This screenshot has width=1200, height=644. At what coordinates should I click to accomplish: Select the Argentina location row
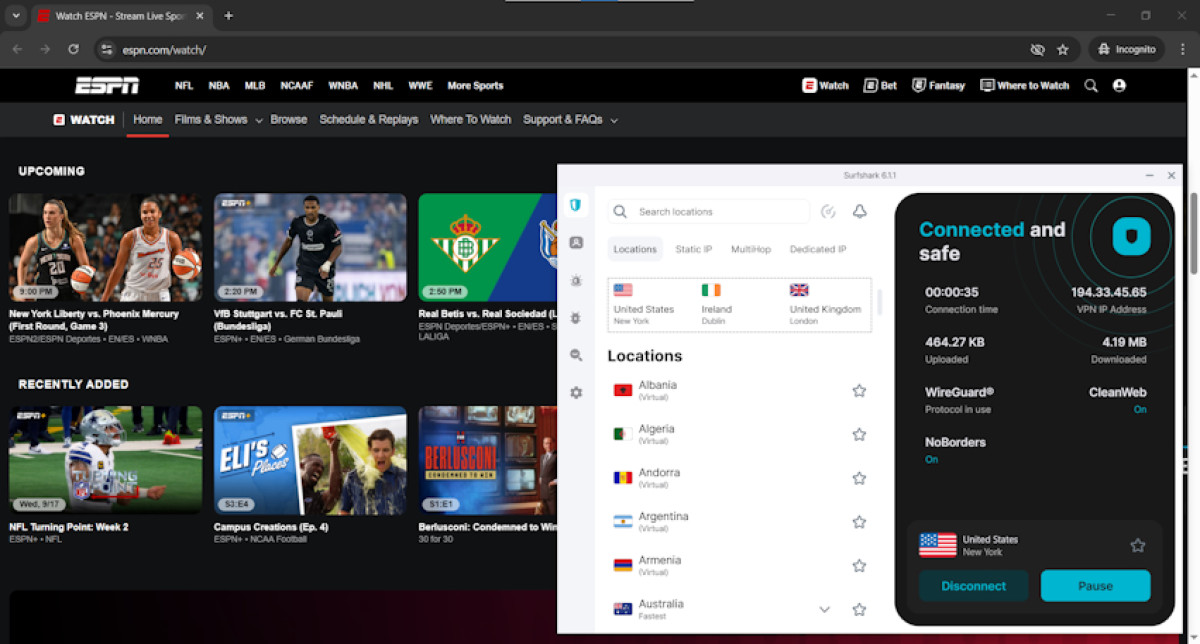pos(739,522)
